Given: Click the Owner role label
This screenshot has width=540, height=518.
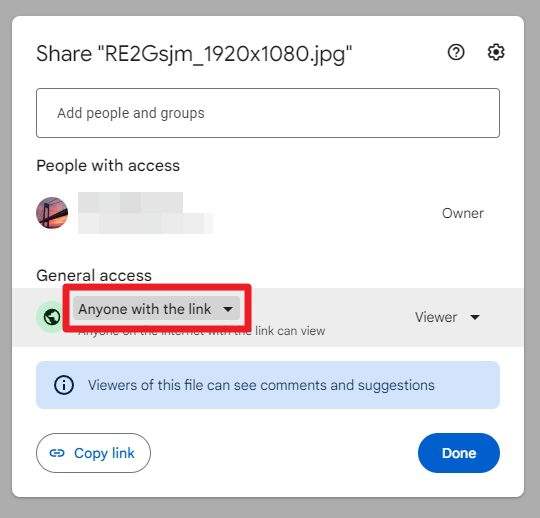Looking at the screenshot, I should coord(463,213).
